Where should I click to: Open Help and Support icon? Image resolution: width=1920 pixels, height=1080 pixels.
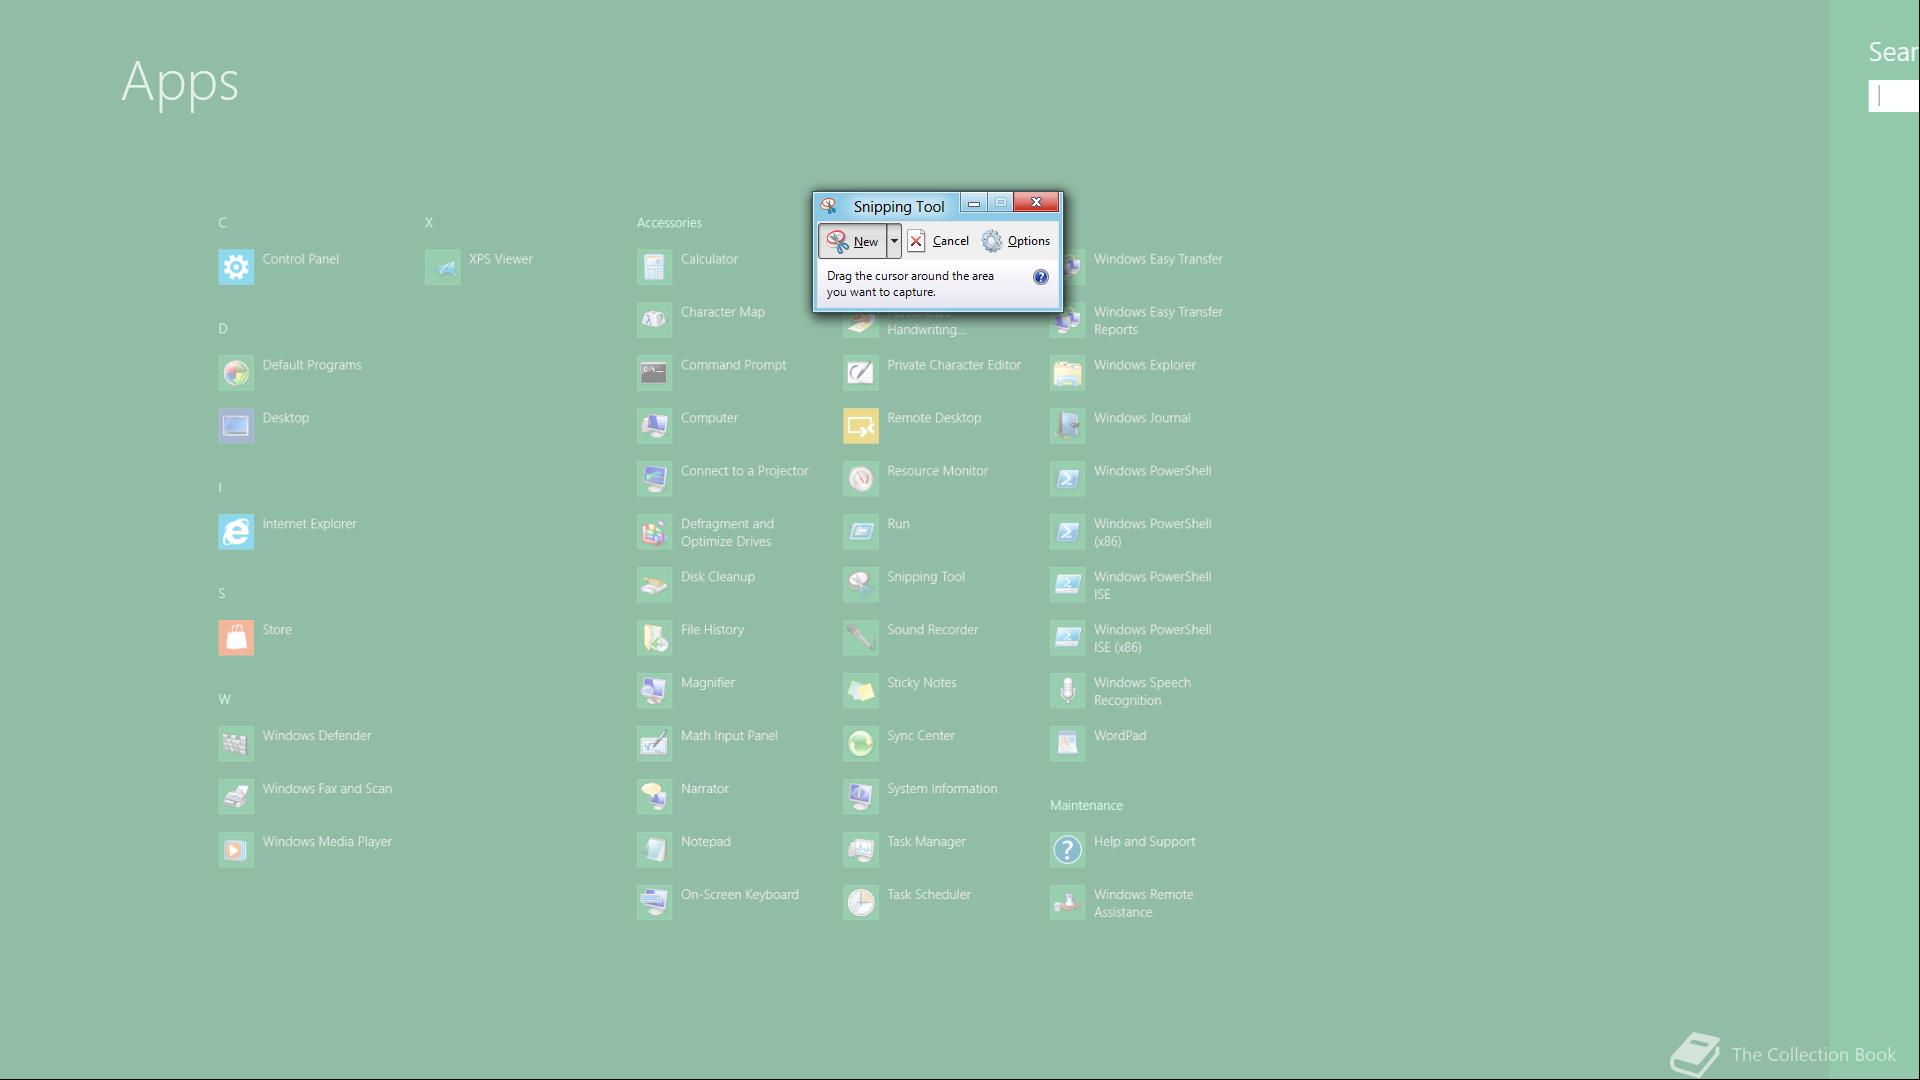tap(1068, 850)
